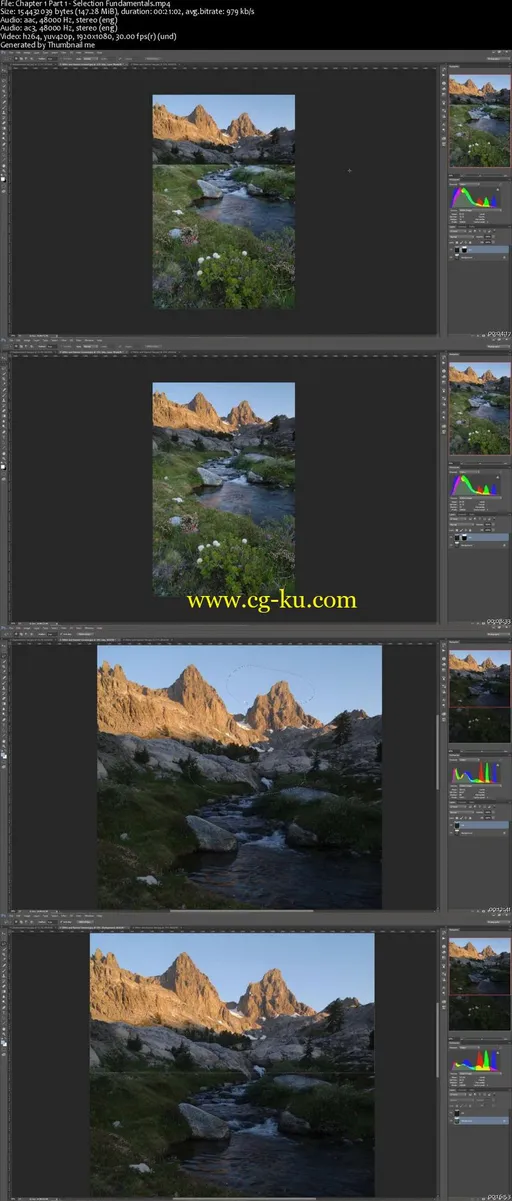
Task: Click the Navigator preview thumbnail in the fourth frame
Action: pyautogui.click(x=479, y=985)
